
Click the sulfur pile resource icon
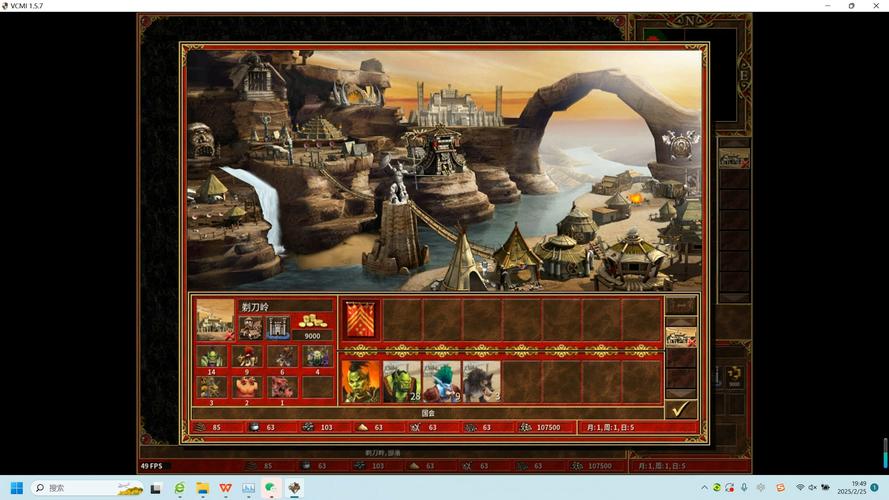362,427
